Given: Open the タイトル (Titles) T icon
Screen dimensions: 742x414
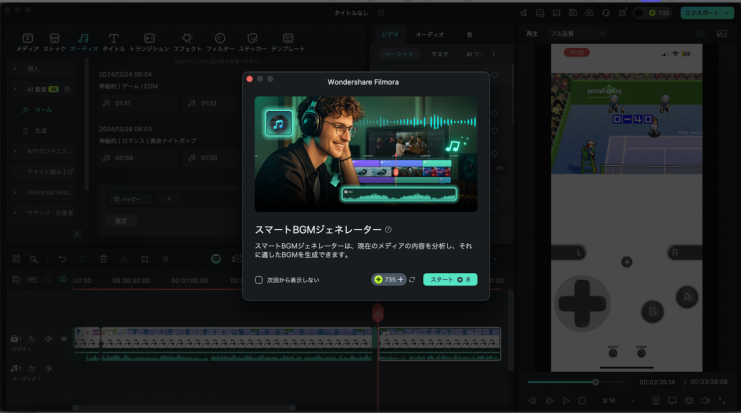Looking at the screenshot, I should coord(114,38).
